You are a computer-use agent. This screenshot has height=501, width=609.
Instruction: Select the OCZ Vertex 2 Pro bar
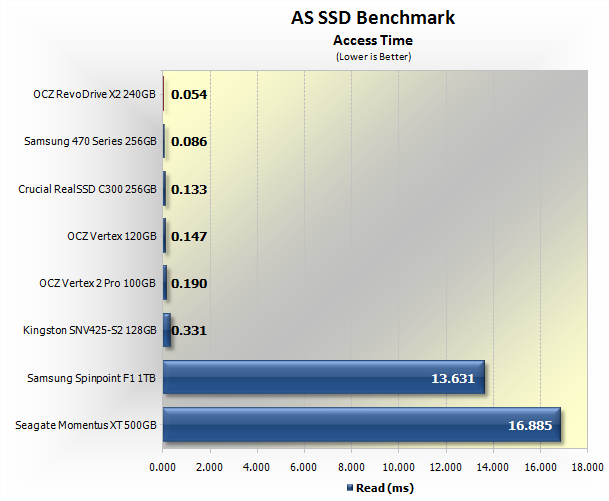tap(165, 283)
